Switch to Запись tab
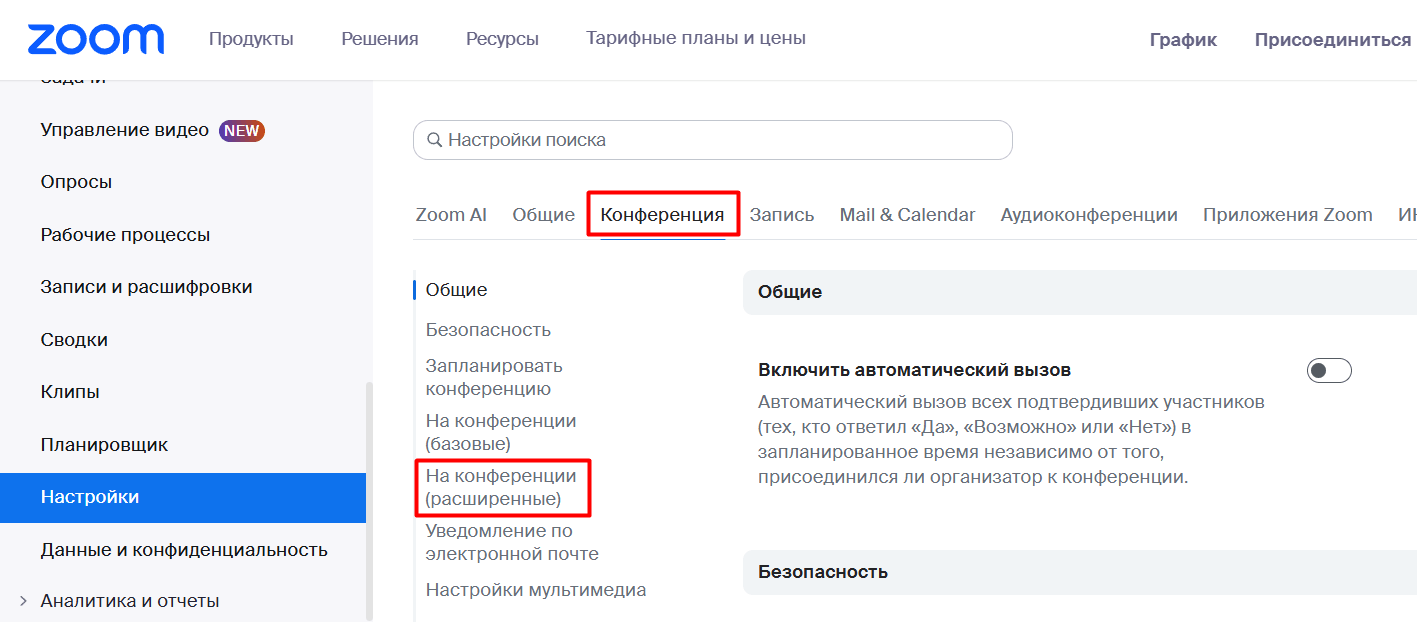1417x622 pixels. (782, 215)
